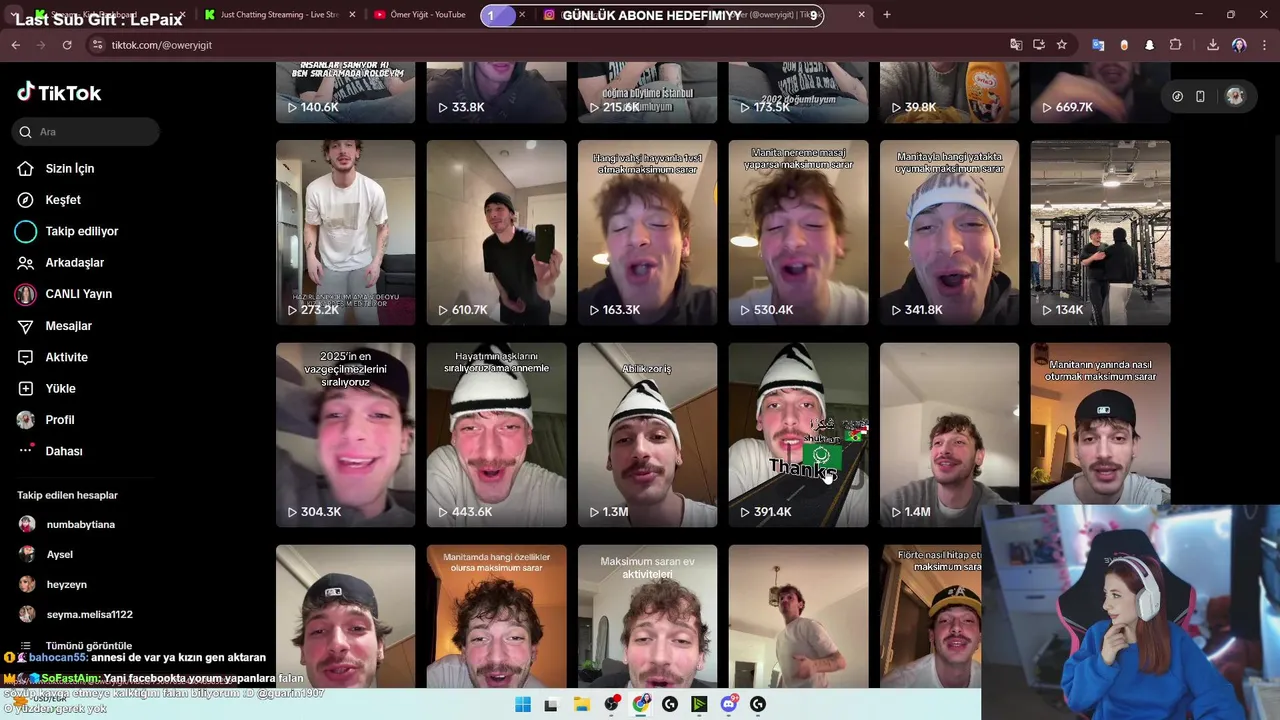Open Arkadaşlar section
This screenshot has height=720, width=1280.
74,263
